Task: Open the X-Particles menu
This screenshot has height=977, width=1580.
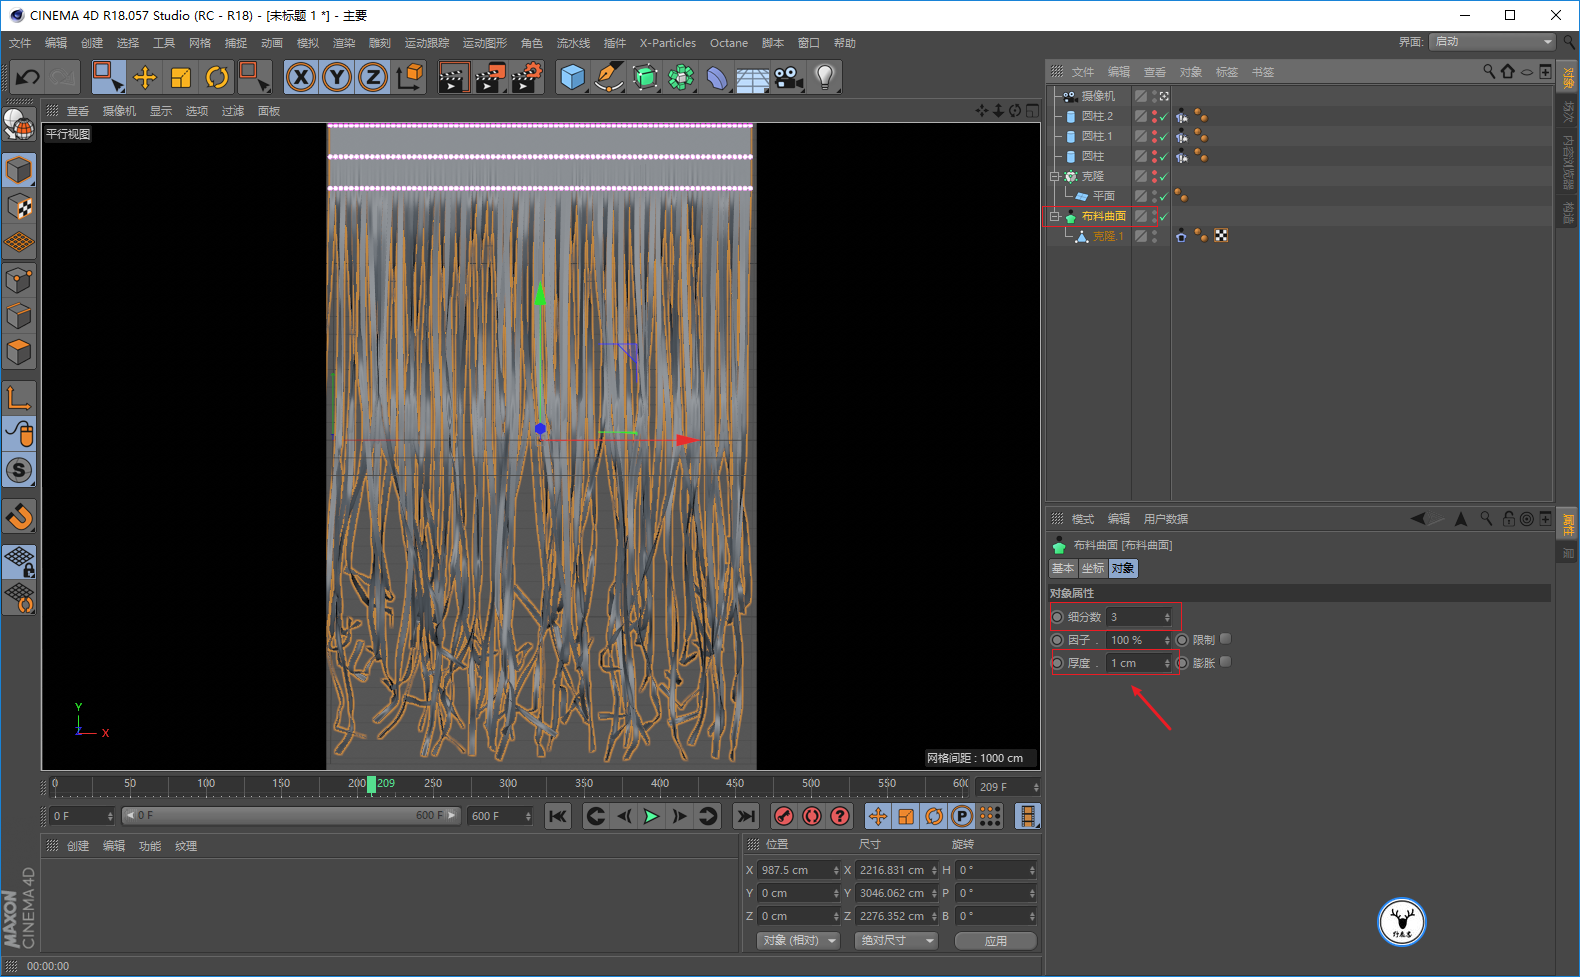Action: [668, 43]
